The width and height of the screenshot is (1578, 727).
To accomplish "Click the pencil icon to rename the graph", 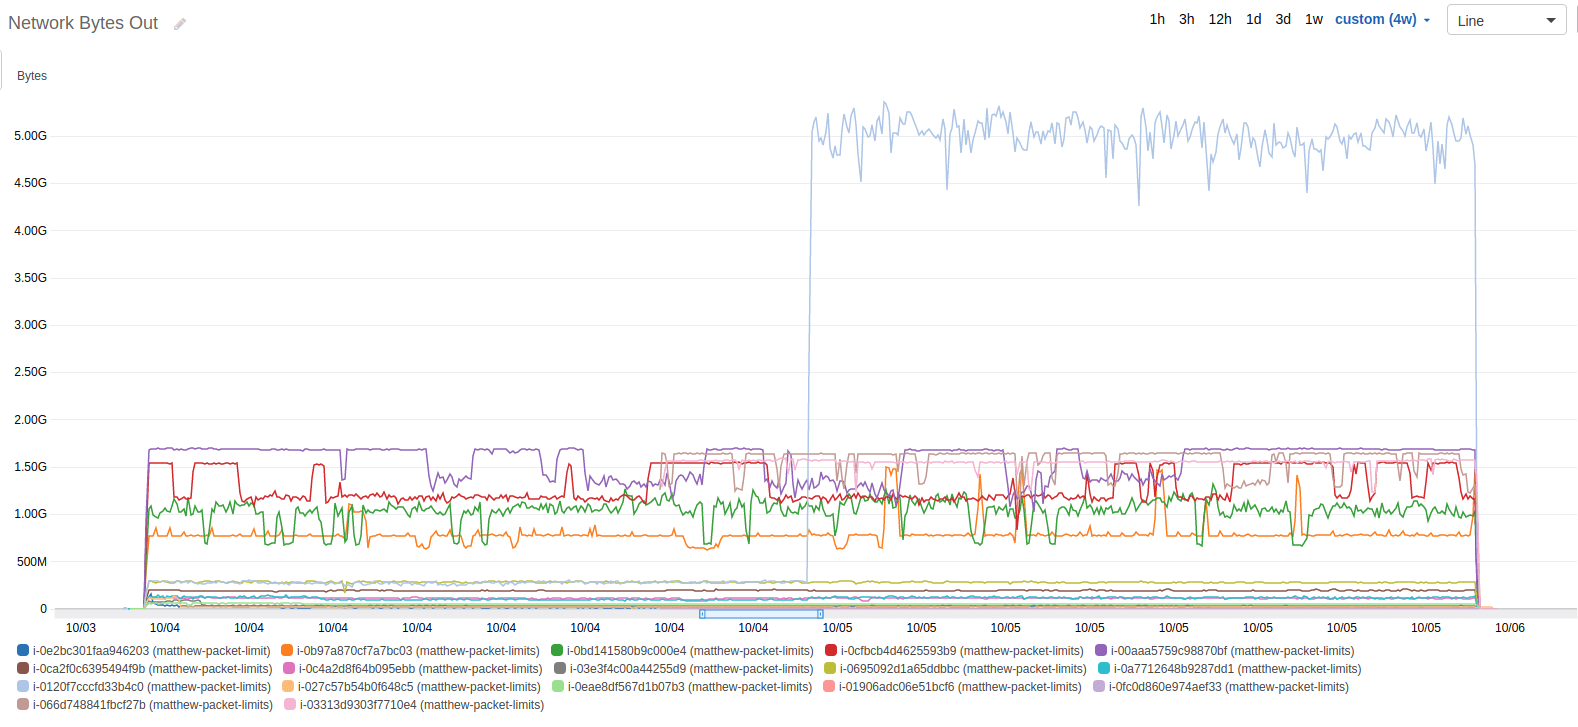I will (x=180, y=24).
